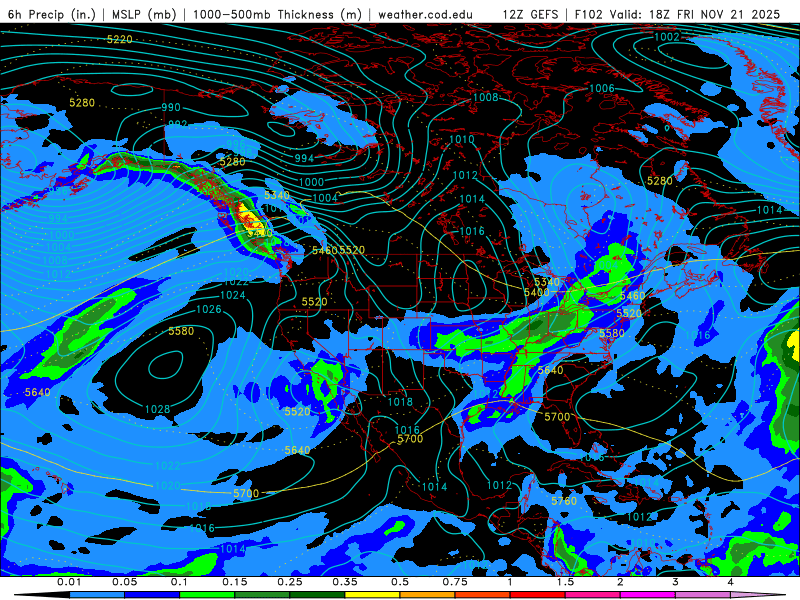This screenshot has width=800, height=600.
Task: Select the medium green 0.15–0.25 legend swatch
Action: pos(262,595)
